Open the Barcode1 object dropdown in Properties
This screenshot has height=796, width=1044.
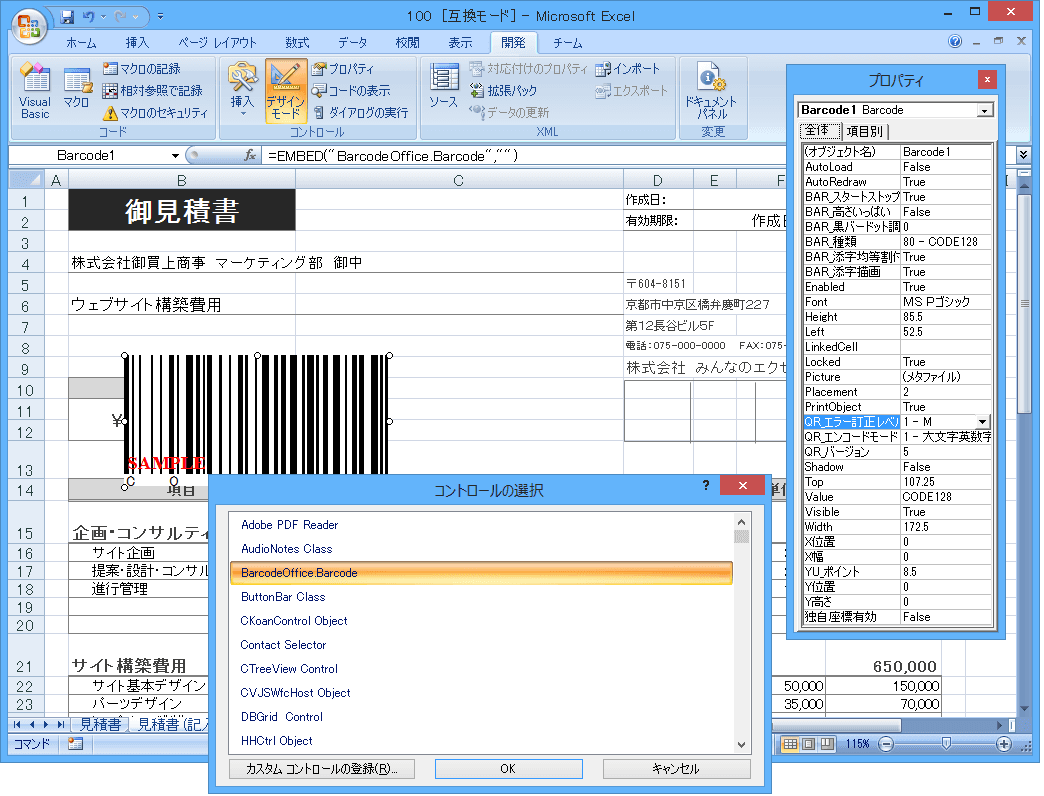point(985,110)
